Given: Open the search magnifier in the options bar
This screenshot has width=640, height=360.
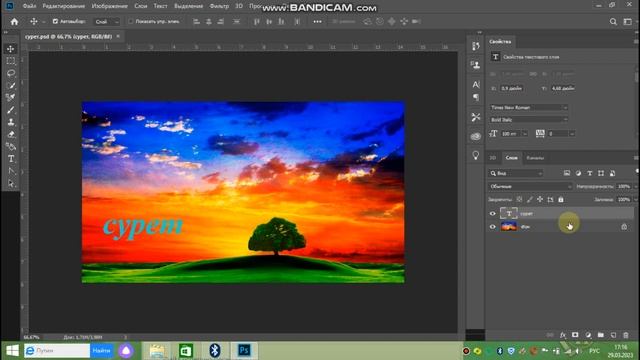Looking at the screenshot, I should pos(613,22).
